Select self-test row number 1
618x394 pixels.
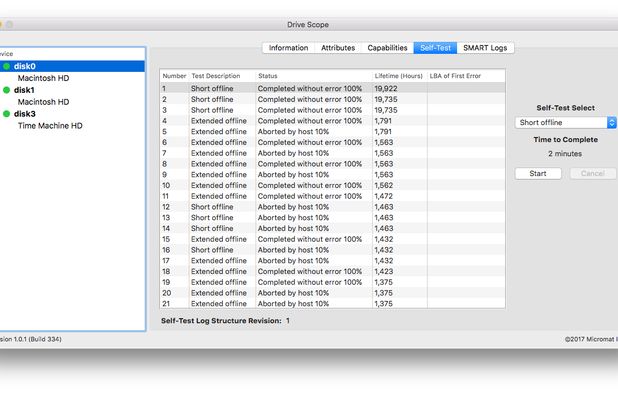pos(332,88)
